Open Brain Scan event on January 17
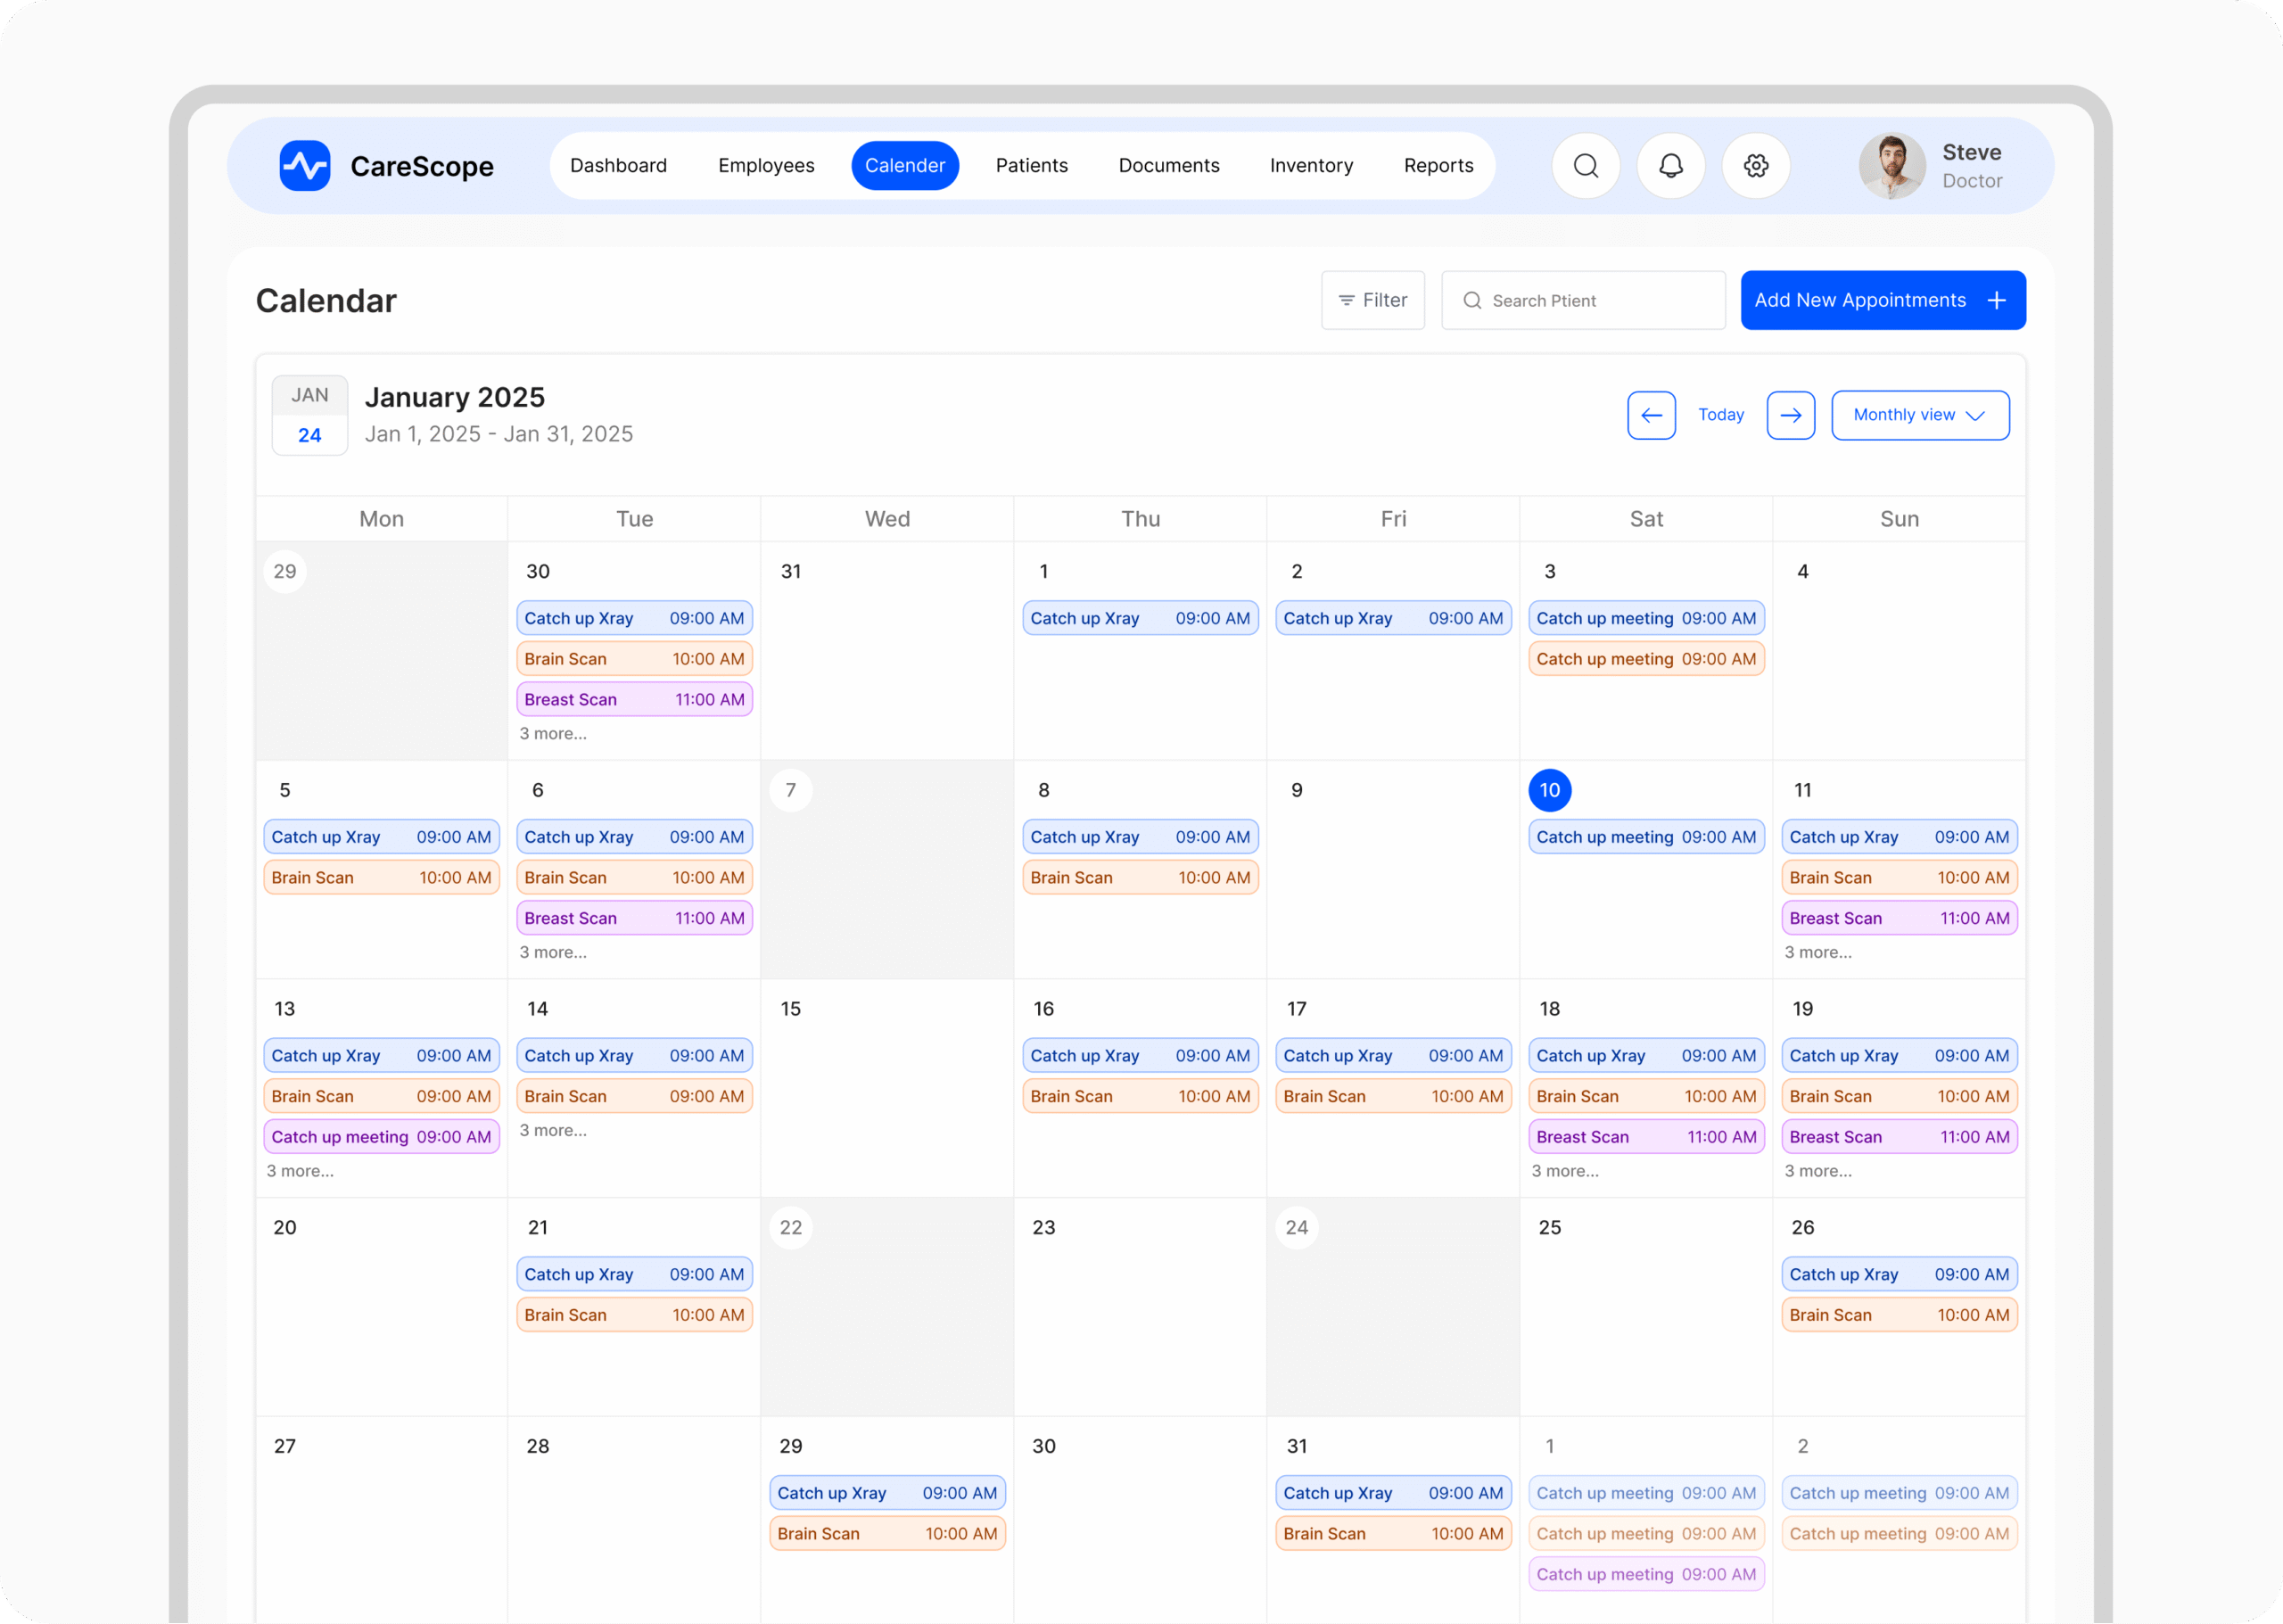This screenshot has height=1624, width=2283. (1393, 1096)
